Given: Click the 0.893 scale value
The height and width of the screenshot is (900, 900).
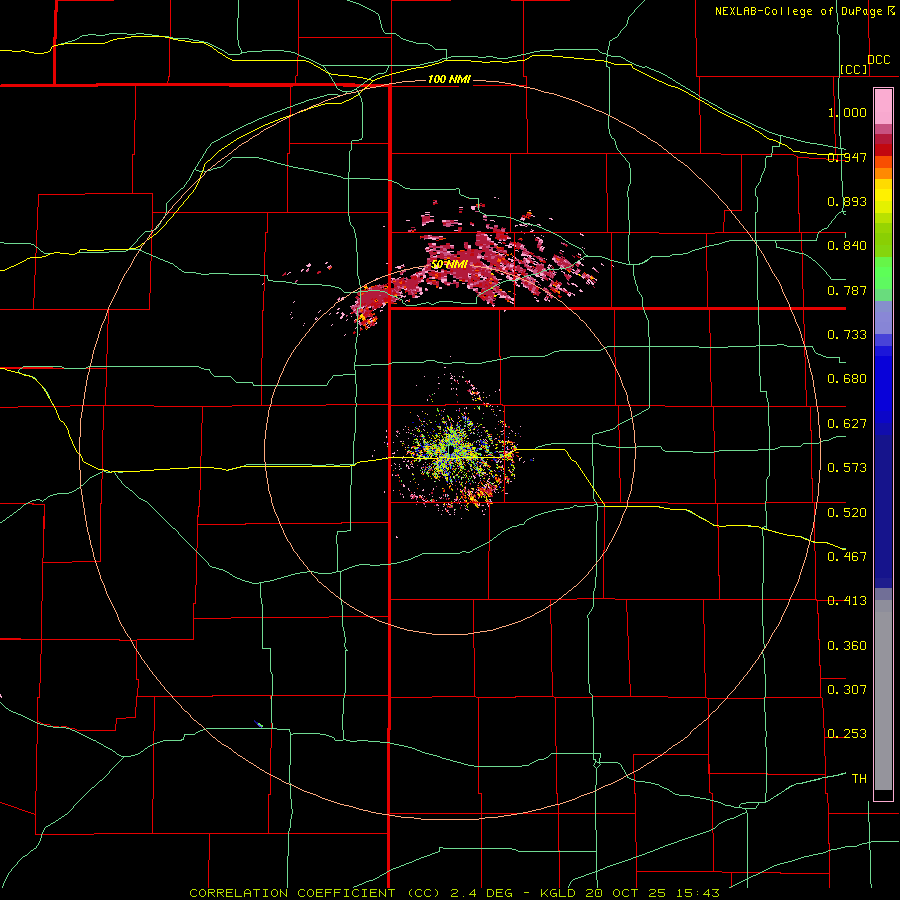Looking at the screenshot, I should coord(847,201).
